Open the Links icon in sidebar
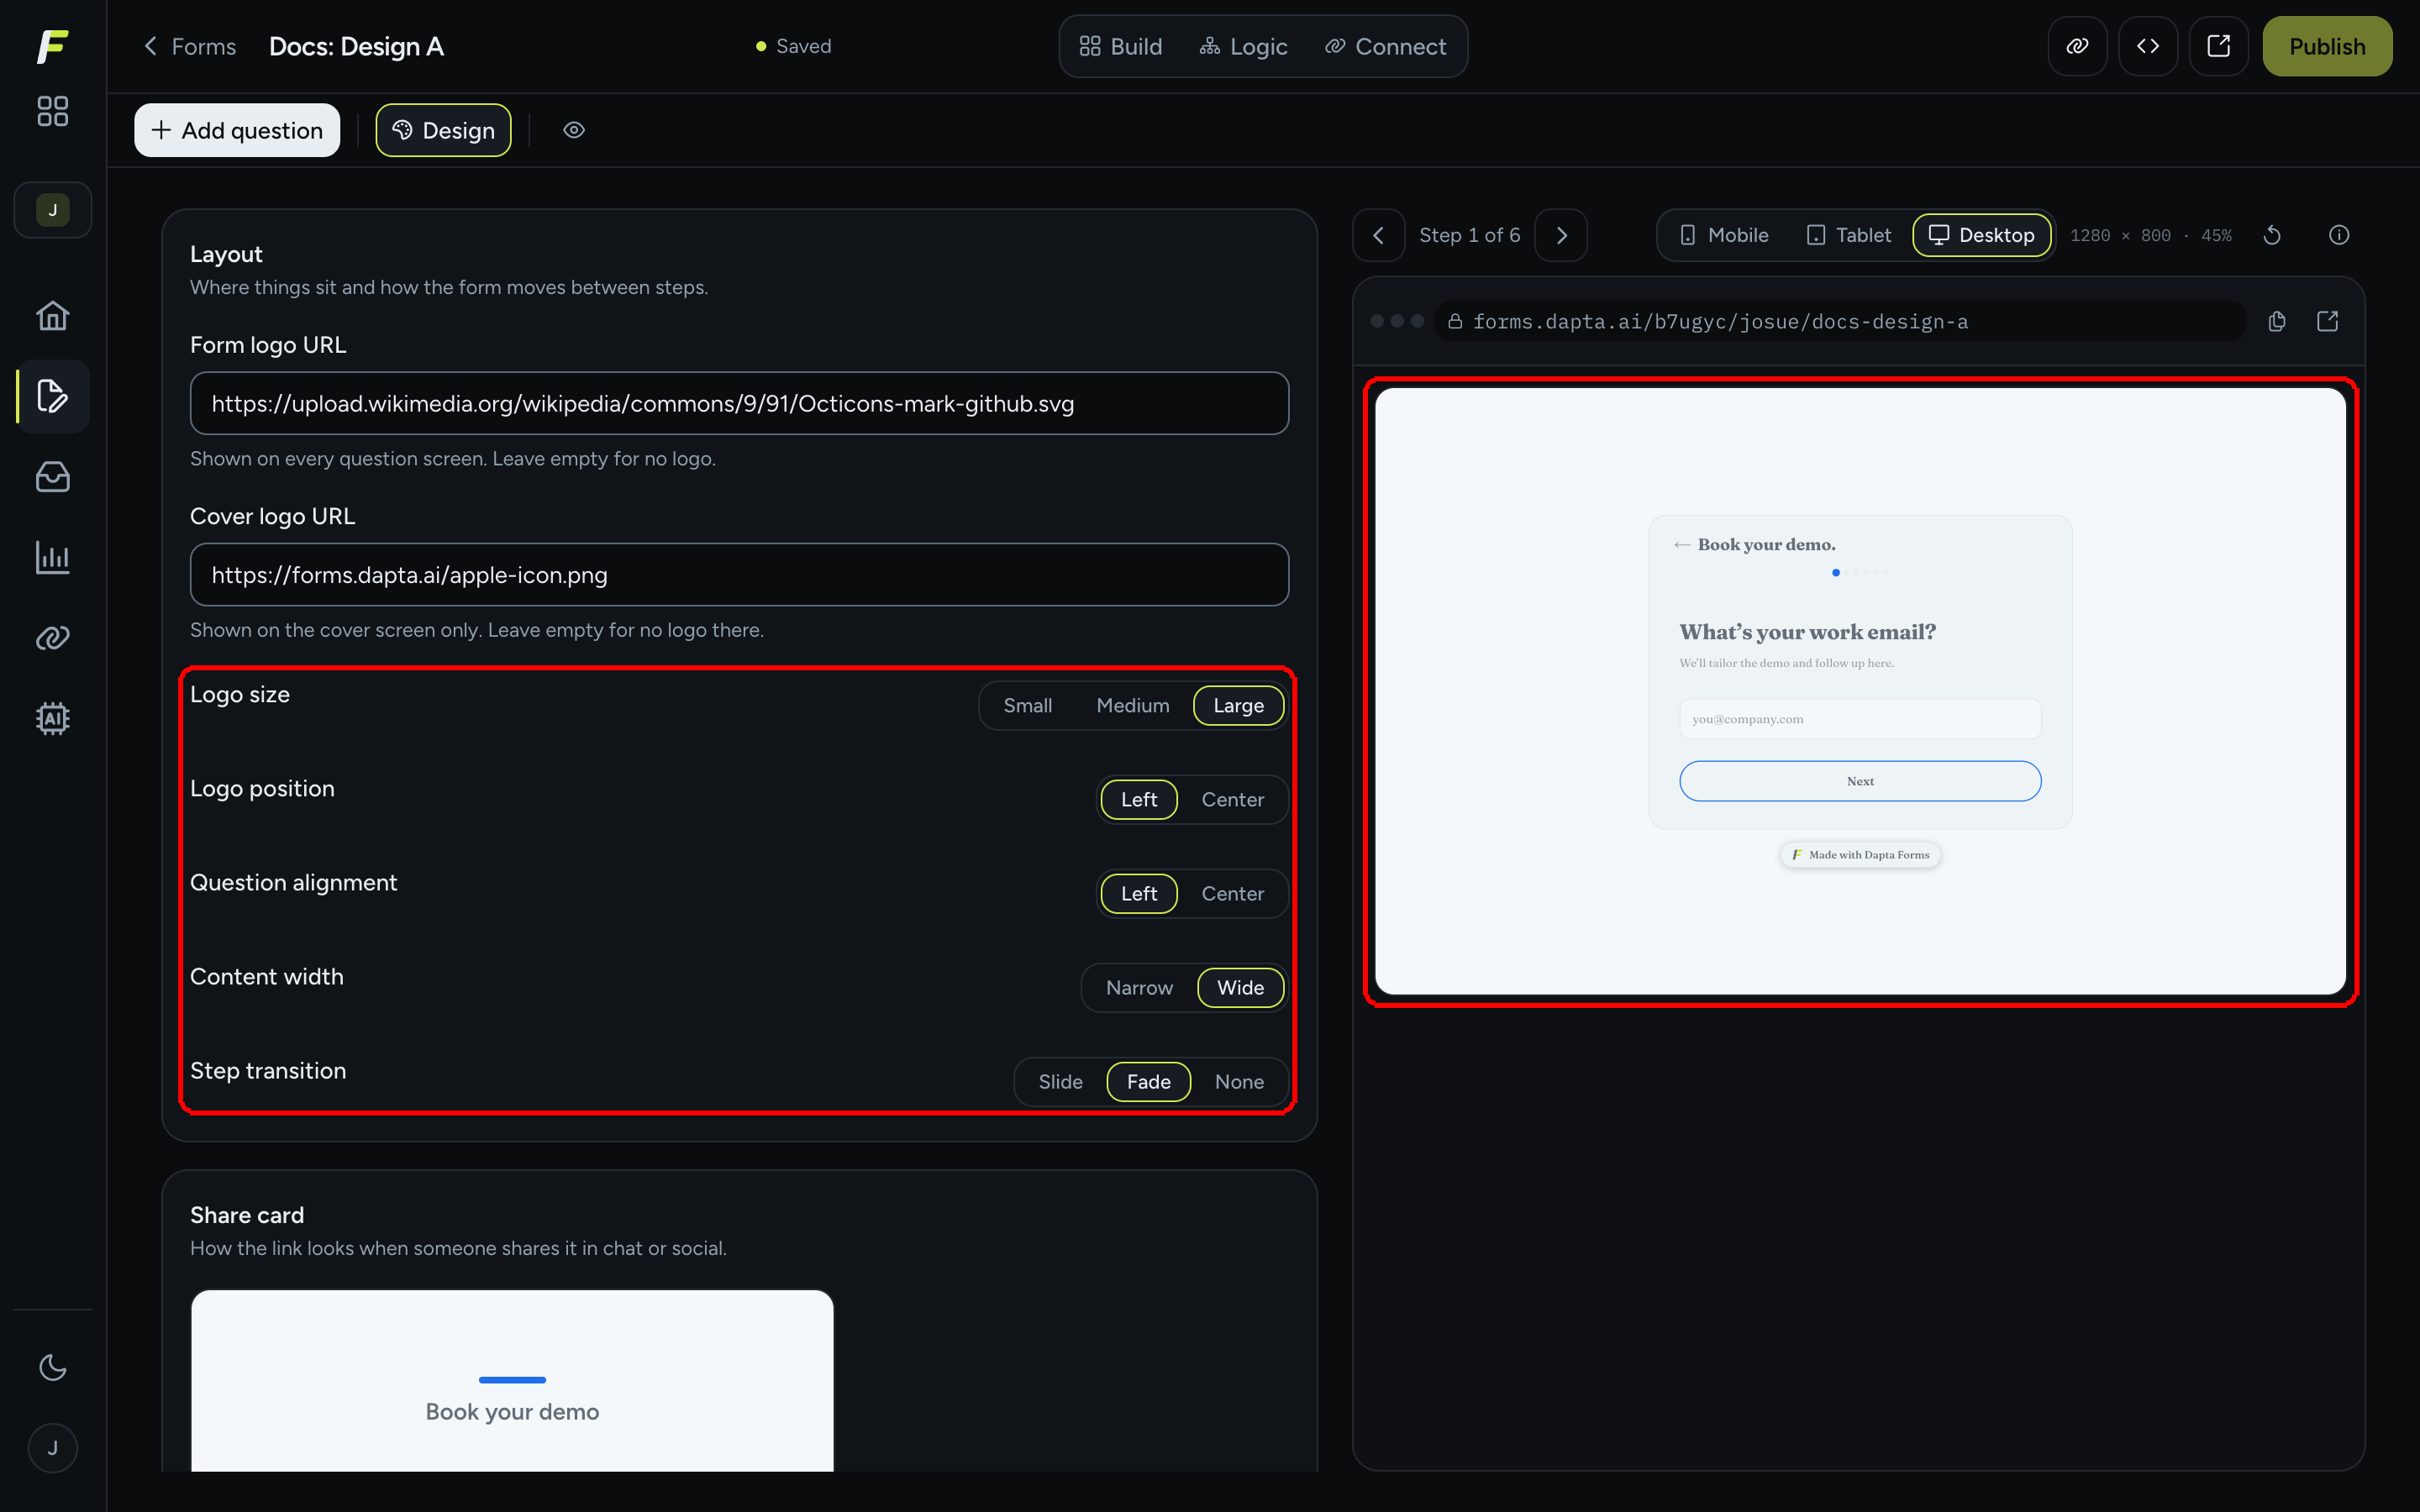Viewport: 2420px width, 1512px height. point(52,638)
